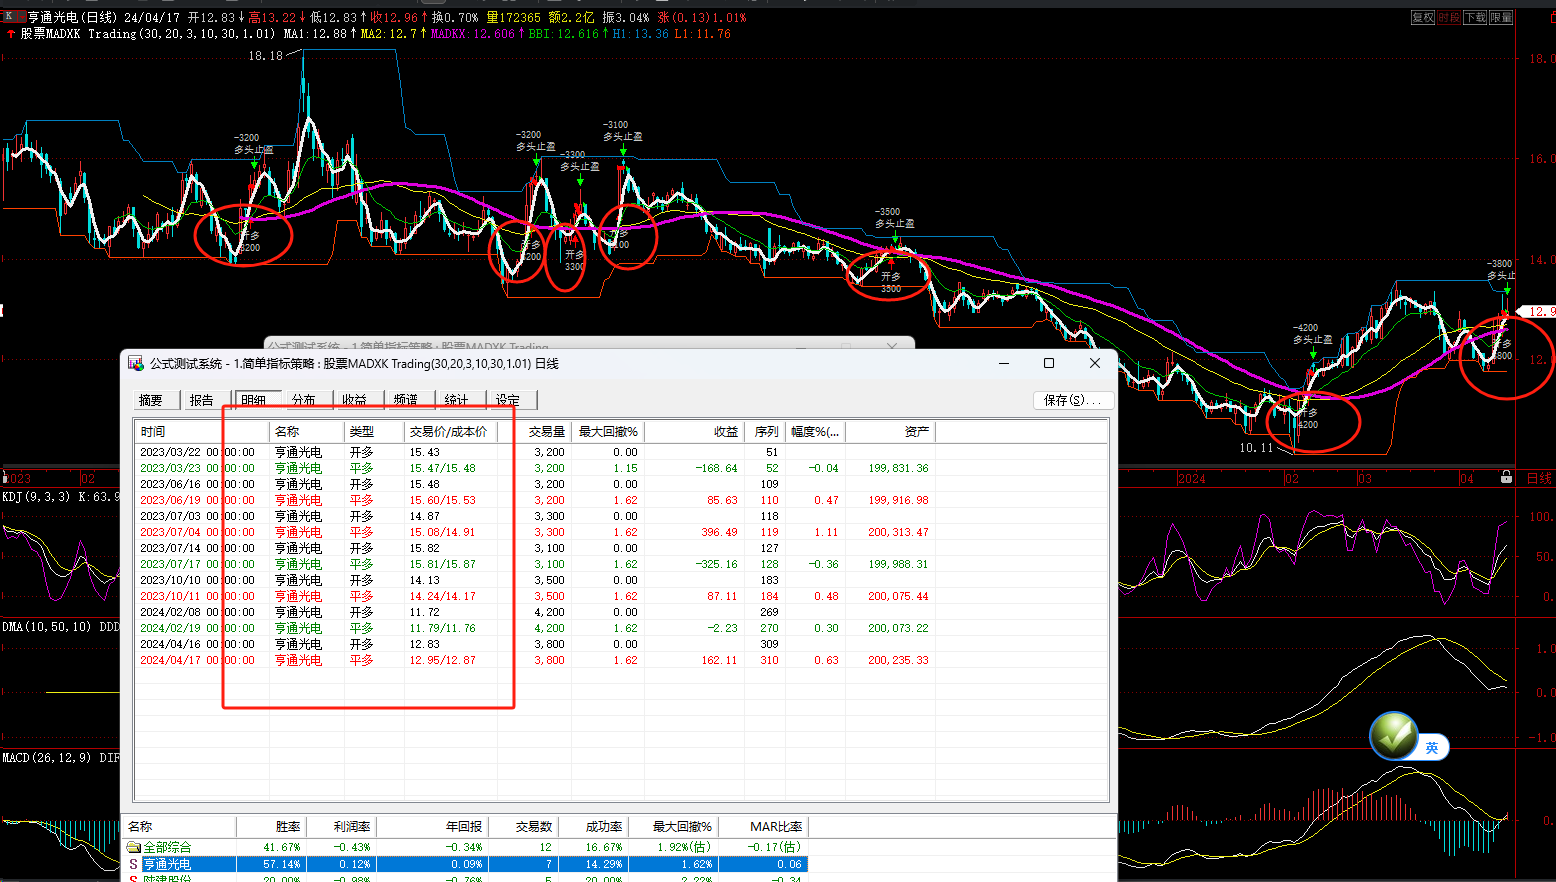The image size is (1556, 882).
Task: Click the 公式测试系统 window title icon
Action: (x=135, y=363)
